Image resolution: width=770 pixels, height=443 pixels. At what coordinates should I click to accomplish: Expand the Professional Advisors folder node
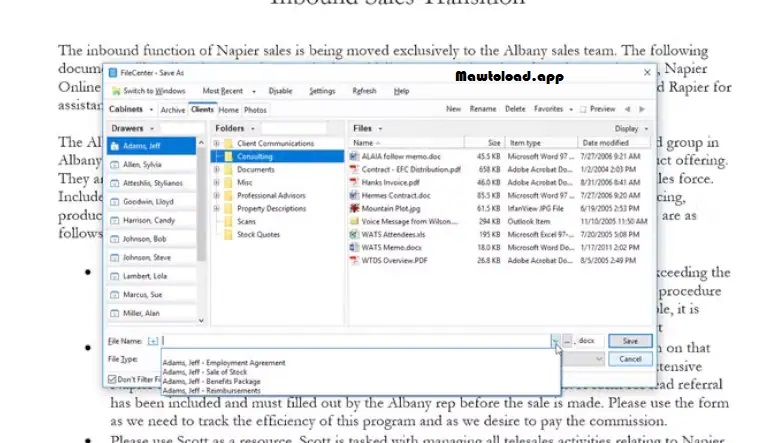pos(217,195)
